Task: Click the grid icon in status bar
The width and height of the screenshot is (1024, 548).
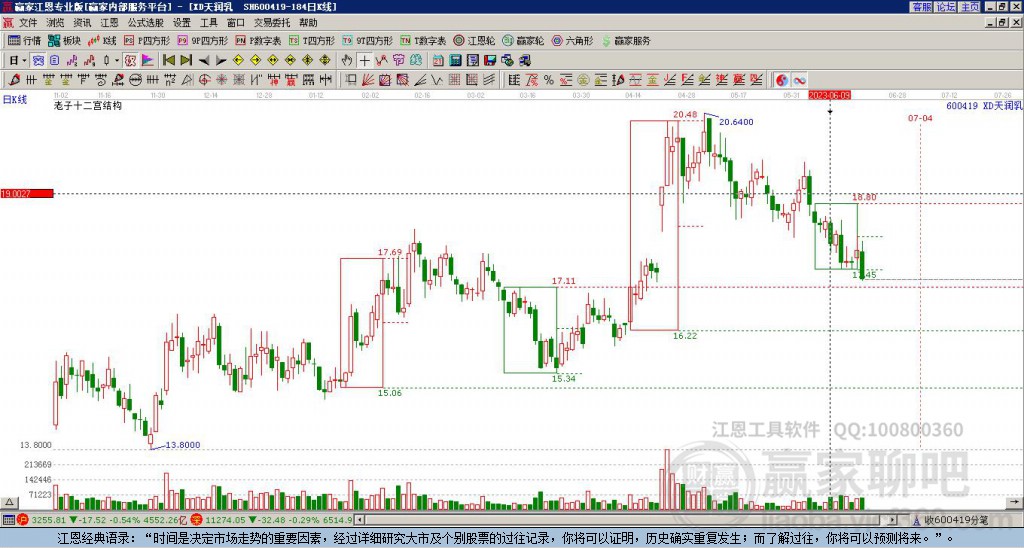Action: click(8, 520)
